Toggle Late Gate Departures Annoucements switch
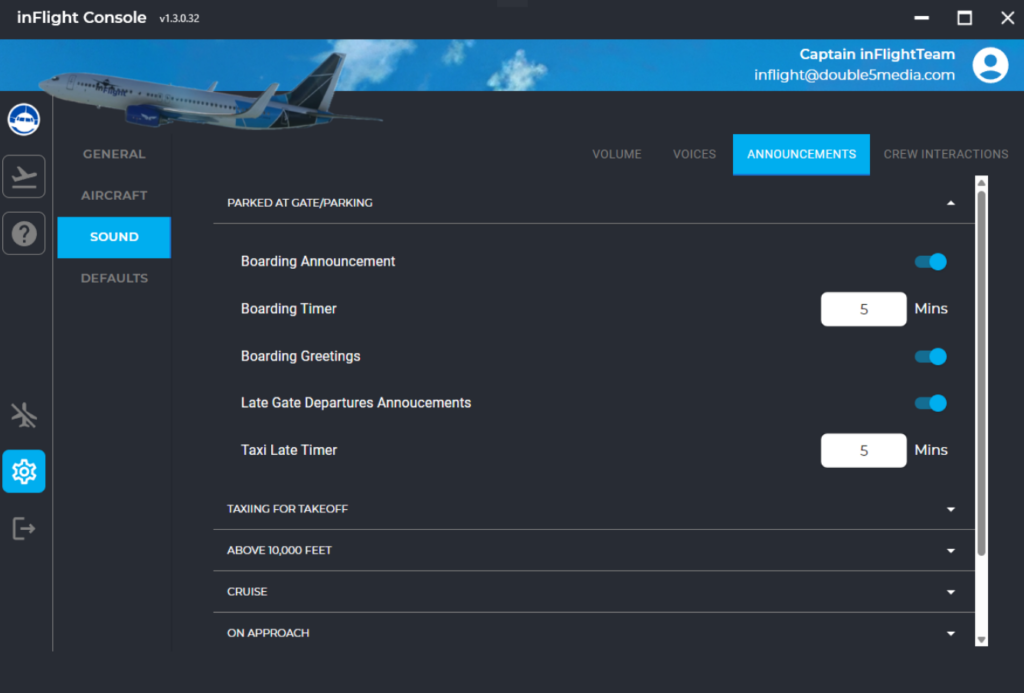1024x693 pixels. click(x=930, y=403)
